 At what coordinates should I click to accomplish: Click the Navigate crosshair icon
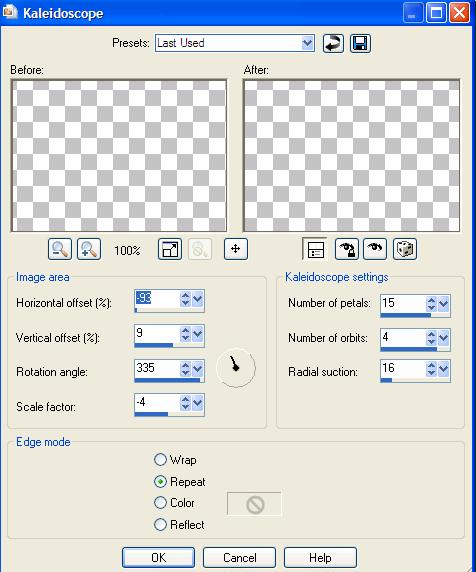tap(236, 249)
